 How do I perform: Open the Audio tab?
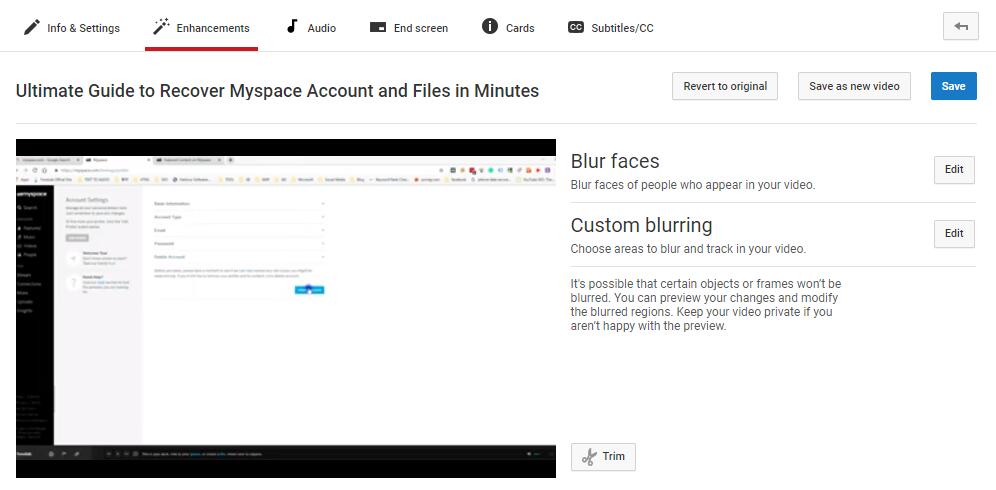tap(311, 28)
